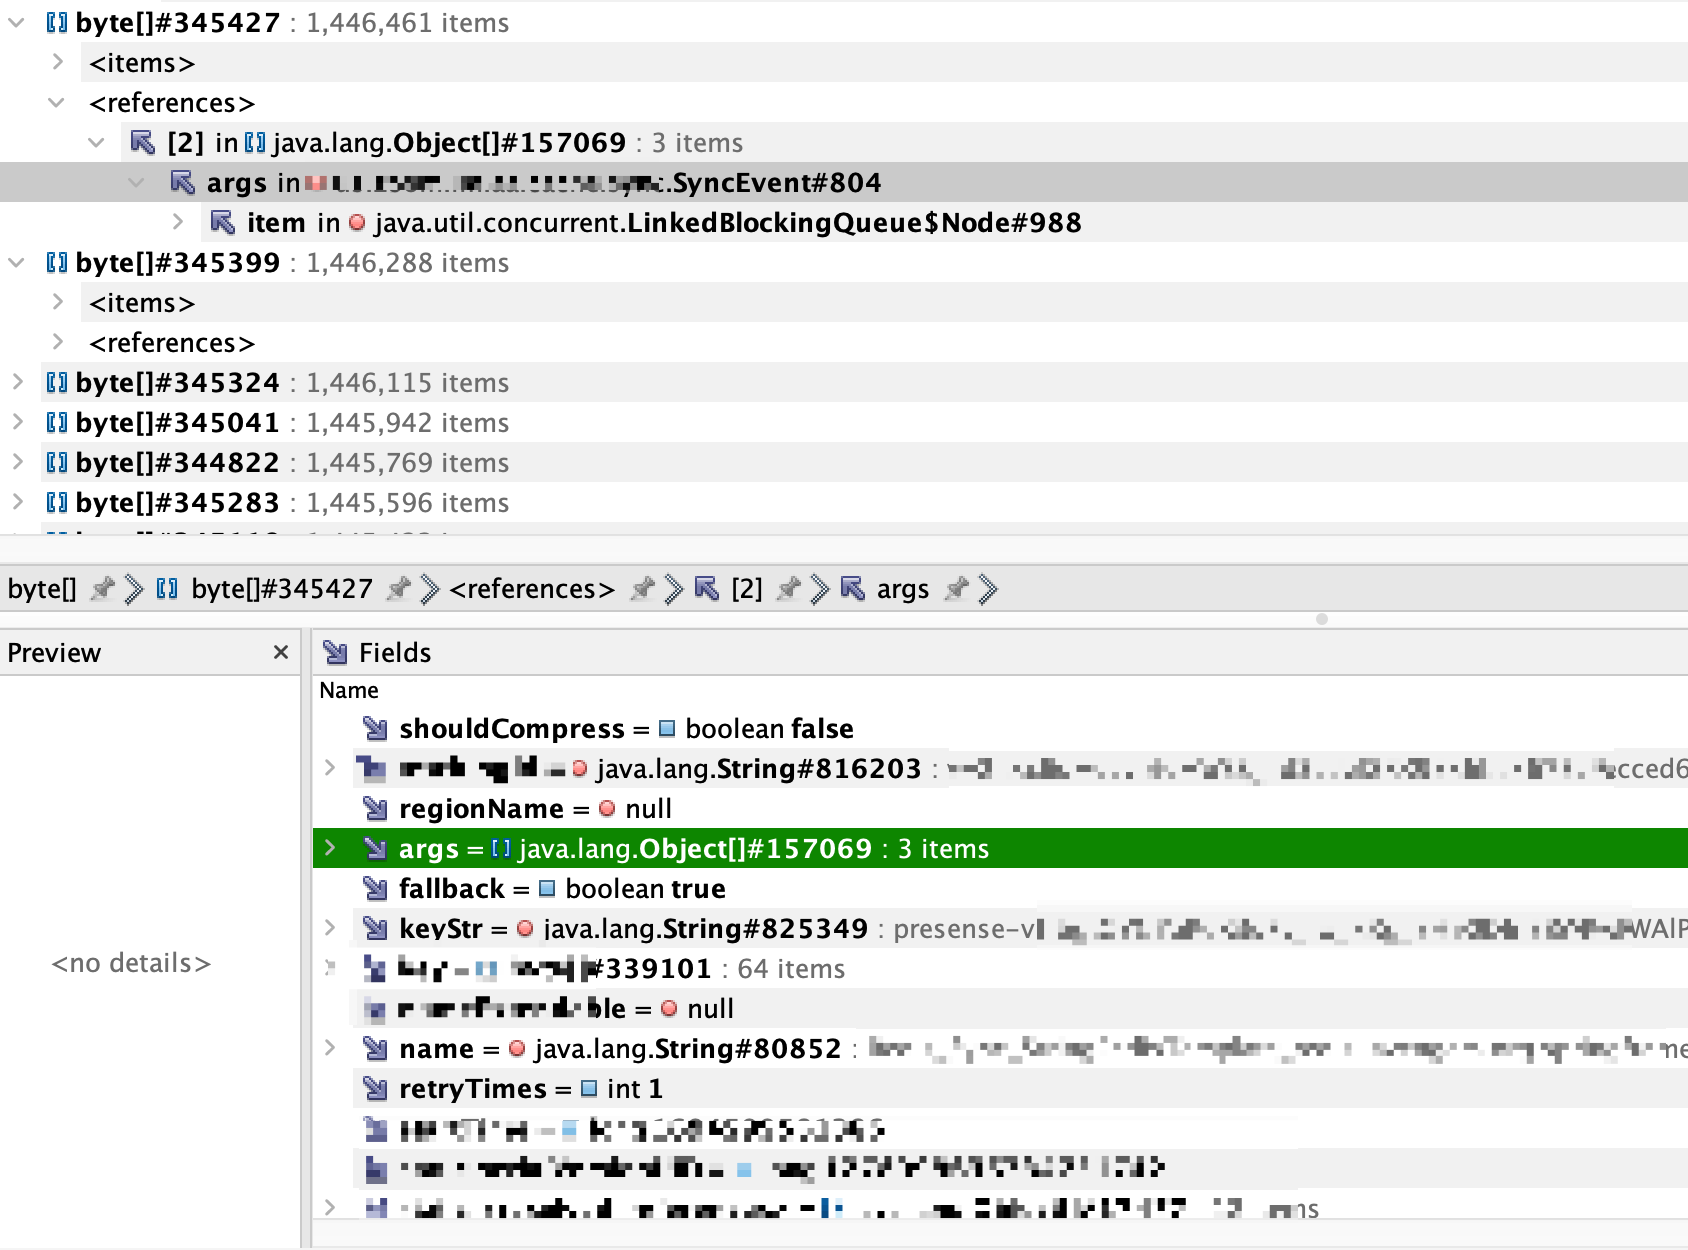
Task: Click array icon of byte[]#345399 row
Action: pos(57,263)
